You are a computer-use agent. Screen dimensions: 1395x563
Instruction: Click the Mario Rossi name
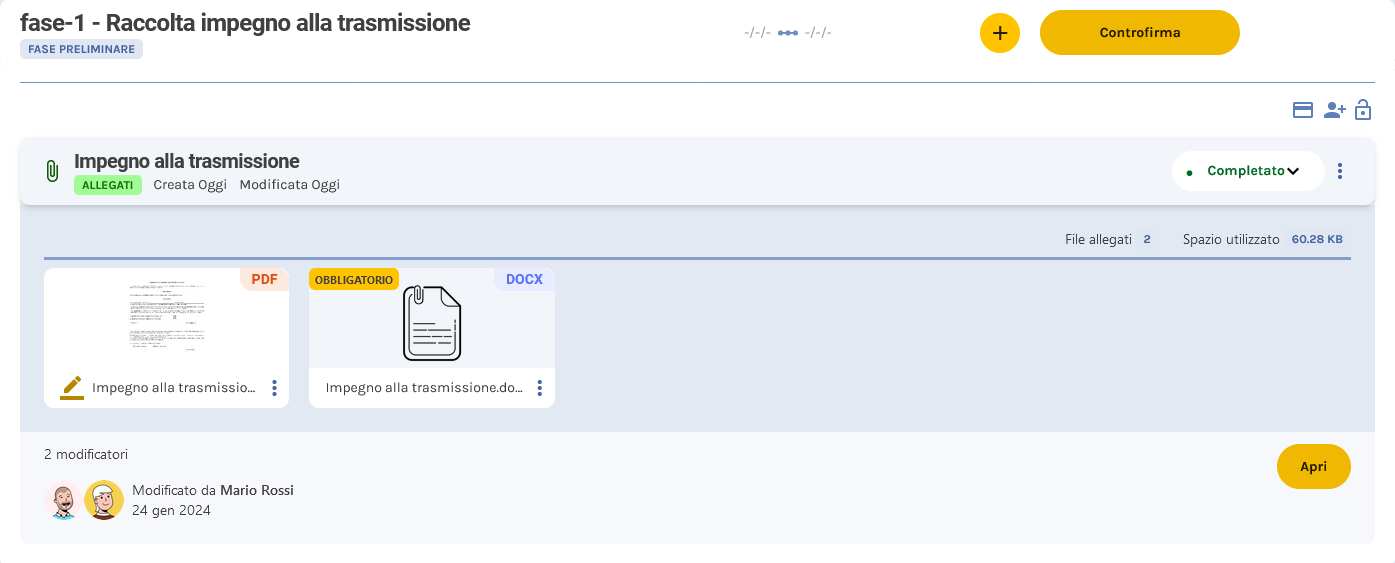(257, 490)
